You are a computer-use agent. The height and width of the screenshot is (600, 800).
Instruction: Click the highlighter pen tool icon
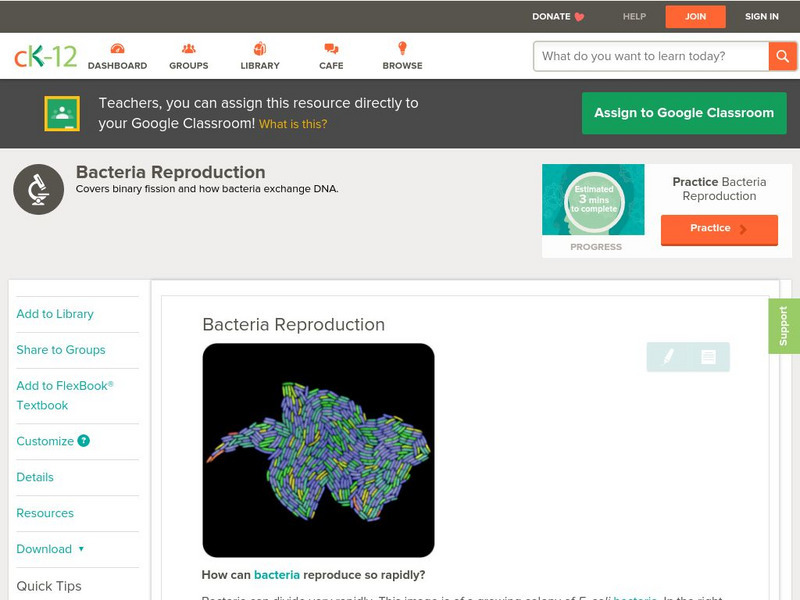coord(668,357)
